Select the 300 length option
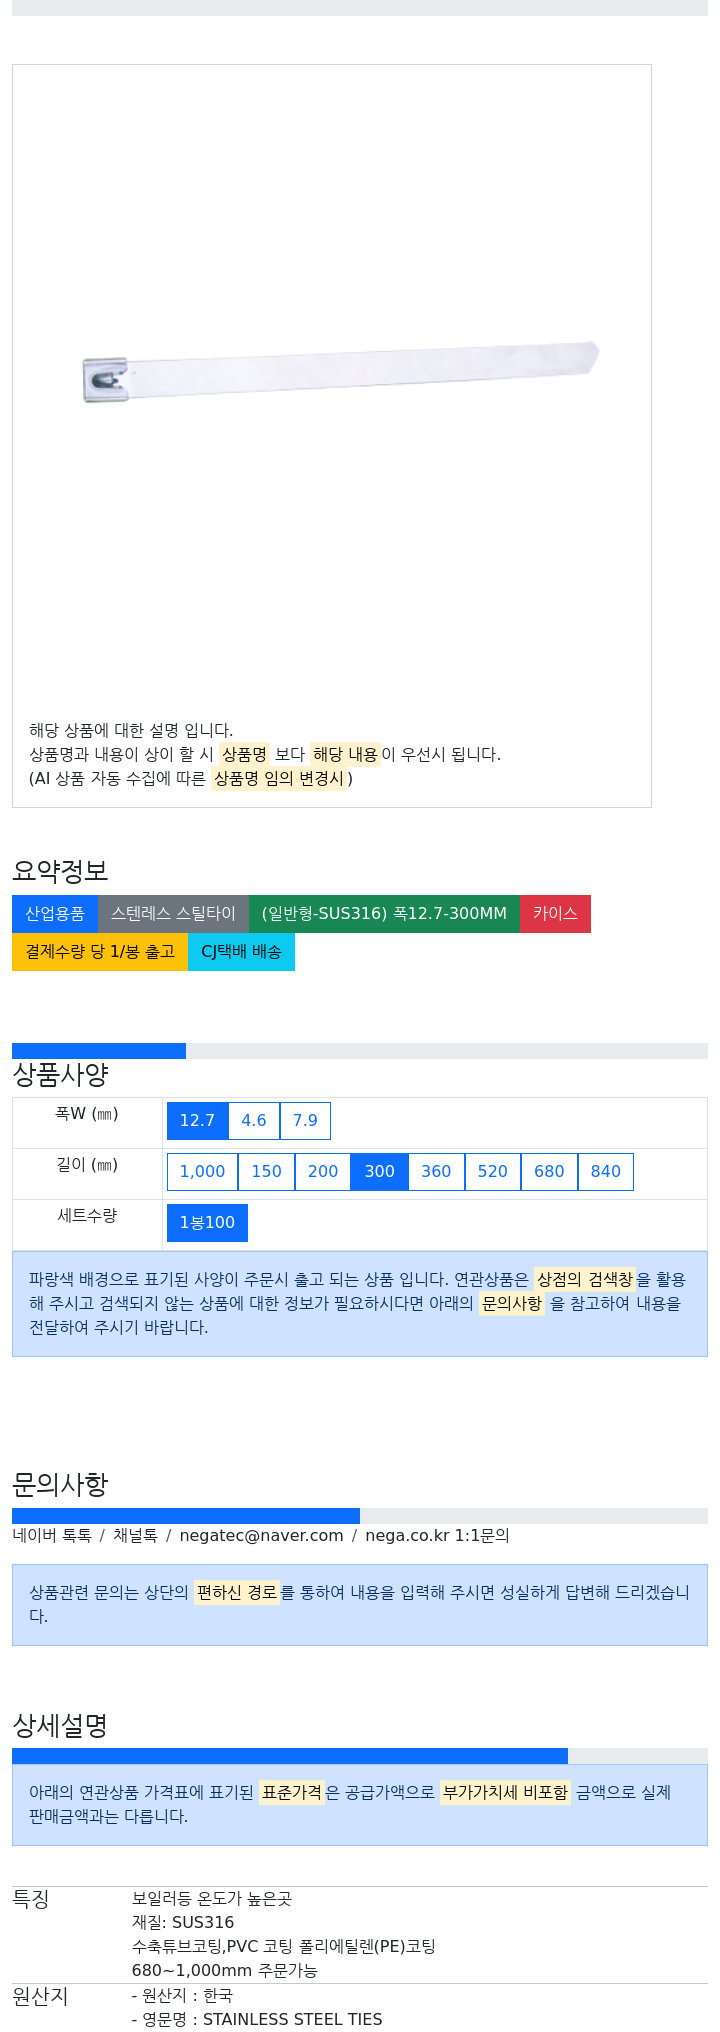 click(x=379, y=1172)
